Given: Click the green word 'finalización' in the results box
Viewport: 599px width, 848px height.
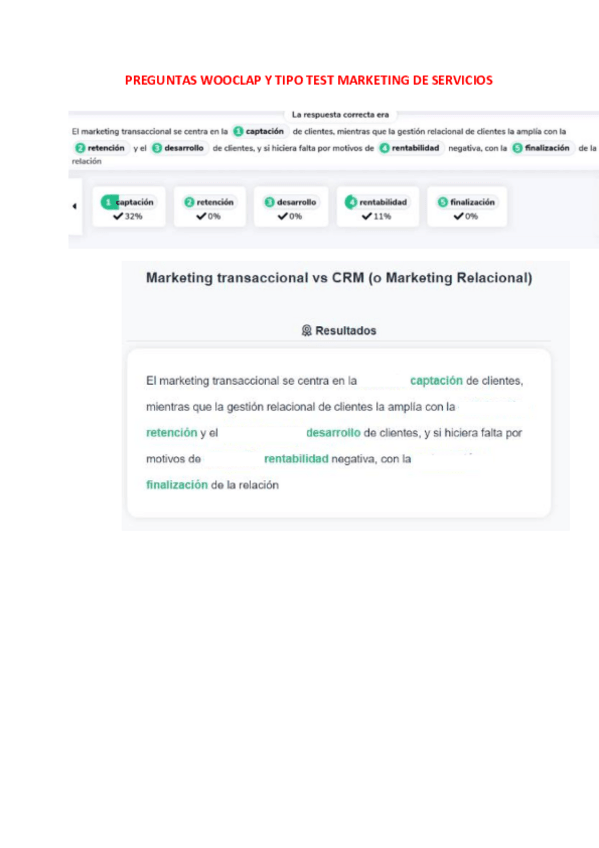Looking at the screenshot, I should click(x=177, y=485).
